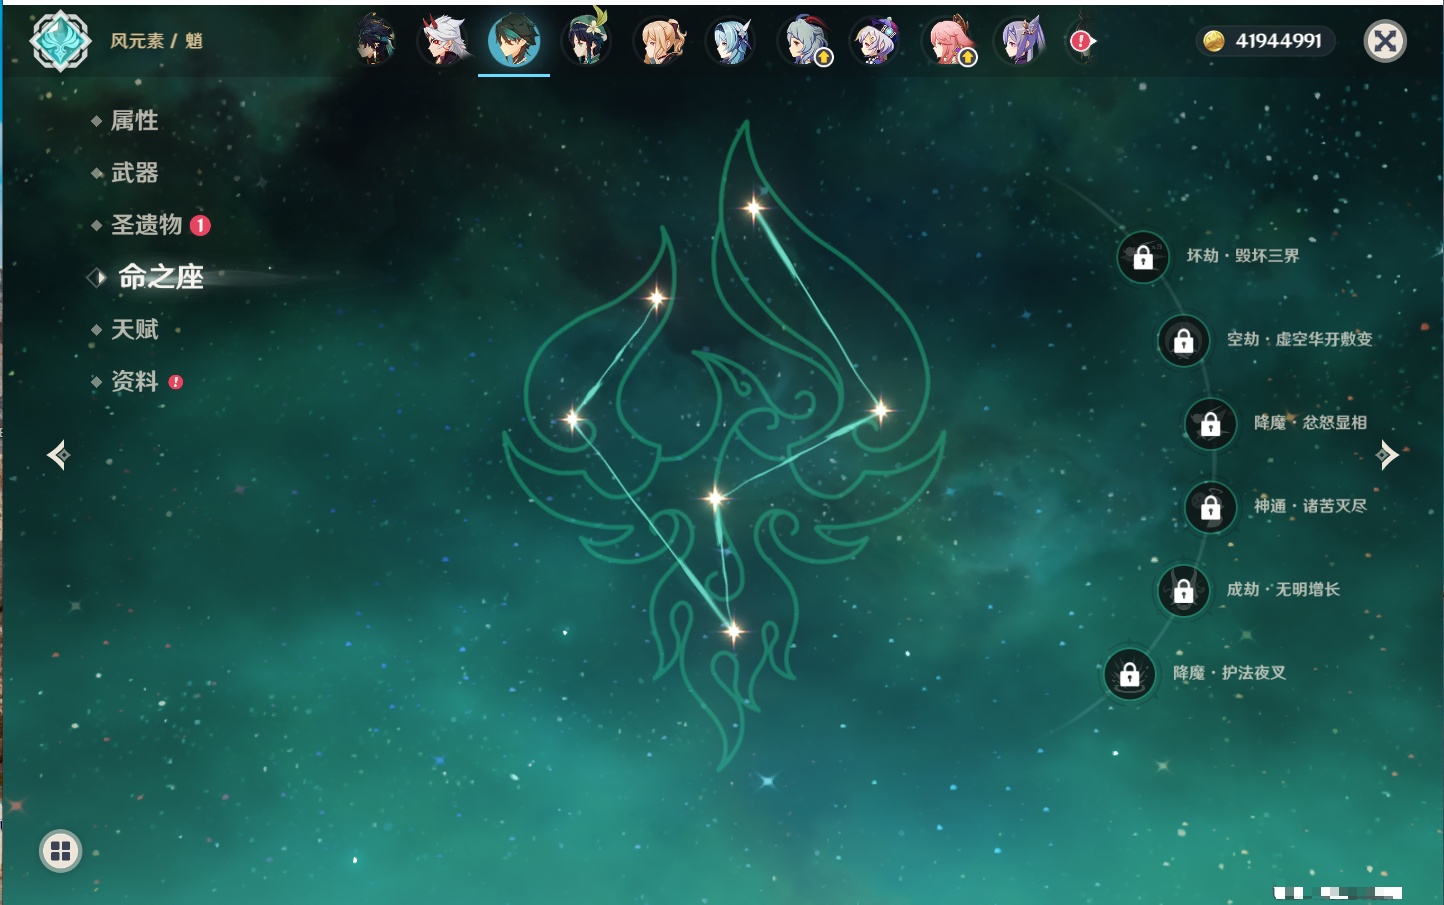This screenshot has height=905, width=1444.
Task: Switch to Jean's blonde ponytail avatar
Action: [x=659, y=41]
